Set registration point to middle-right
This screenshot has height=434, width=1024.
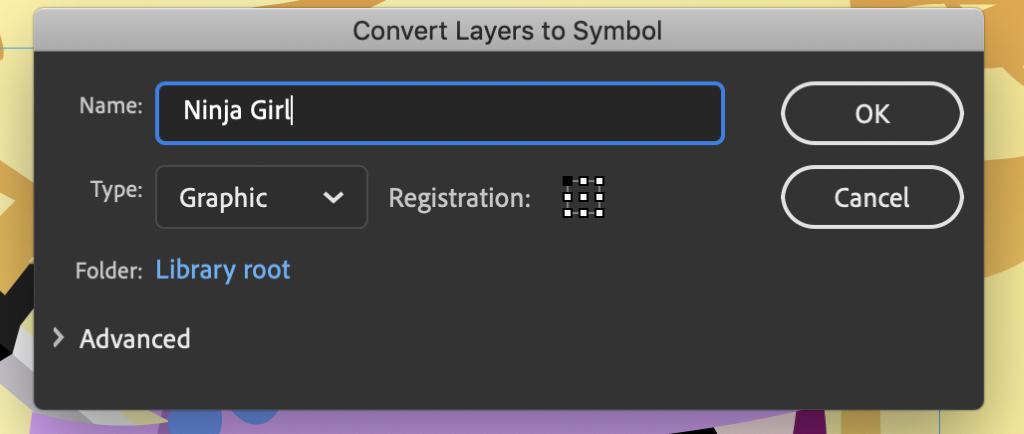click(600, 197)
